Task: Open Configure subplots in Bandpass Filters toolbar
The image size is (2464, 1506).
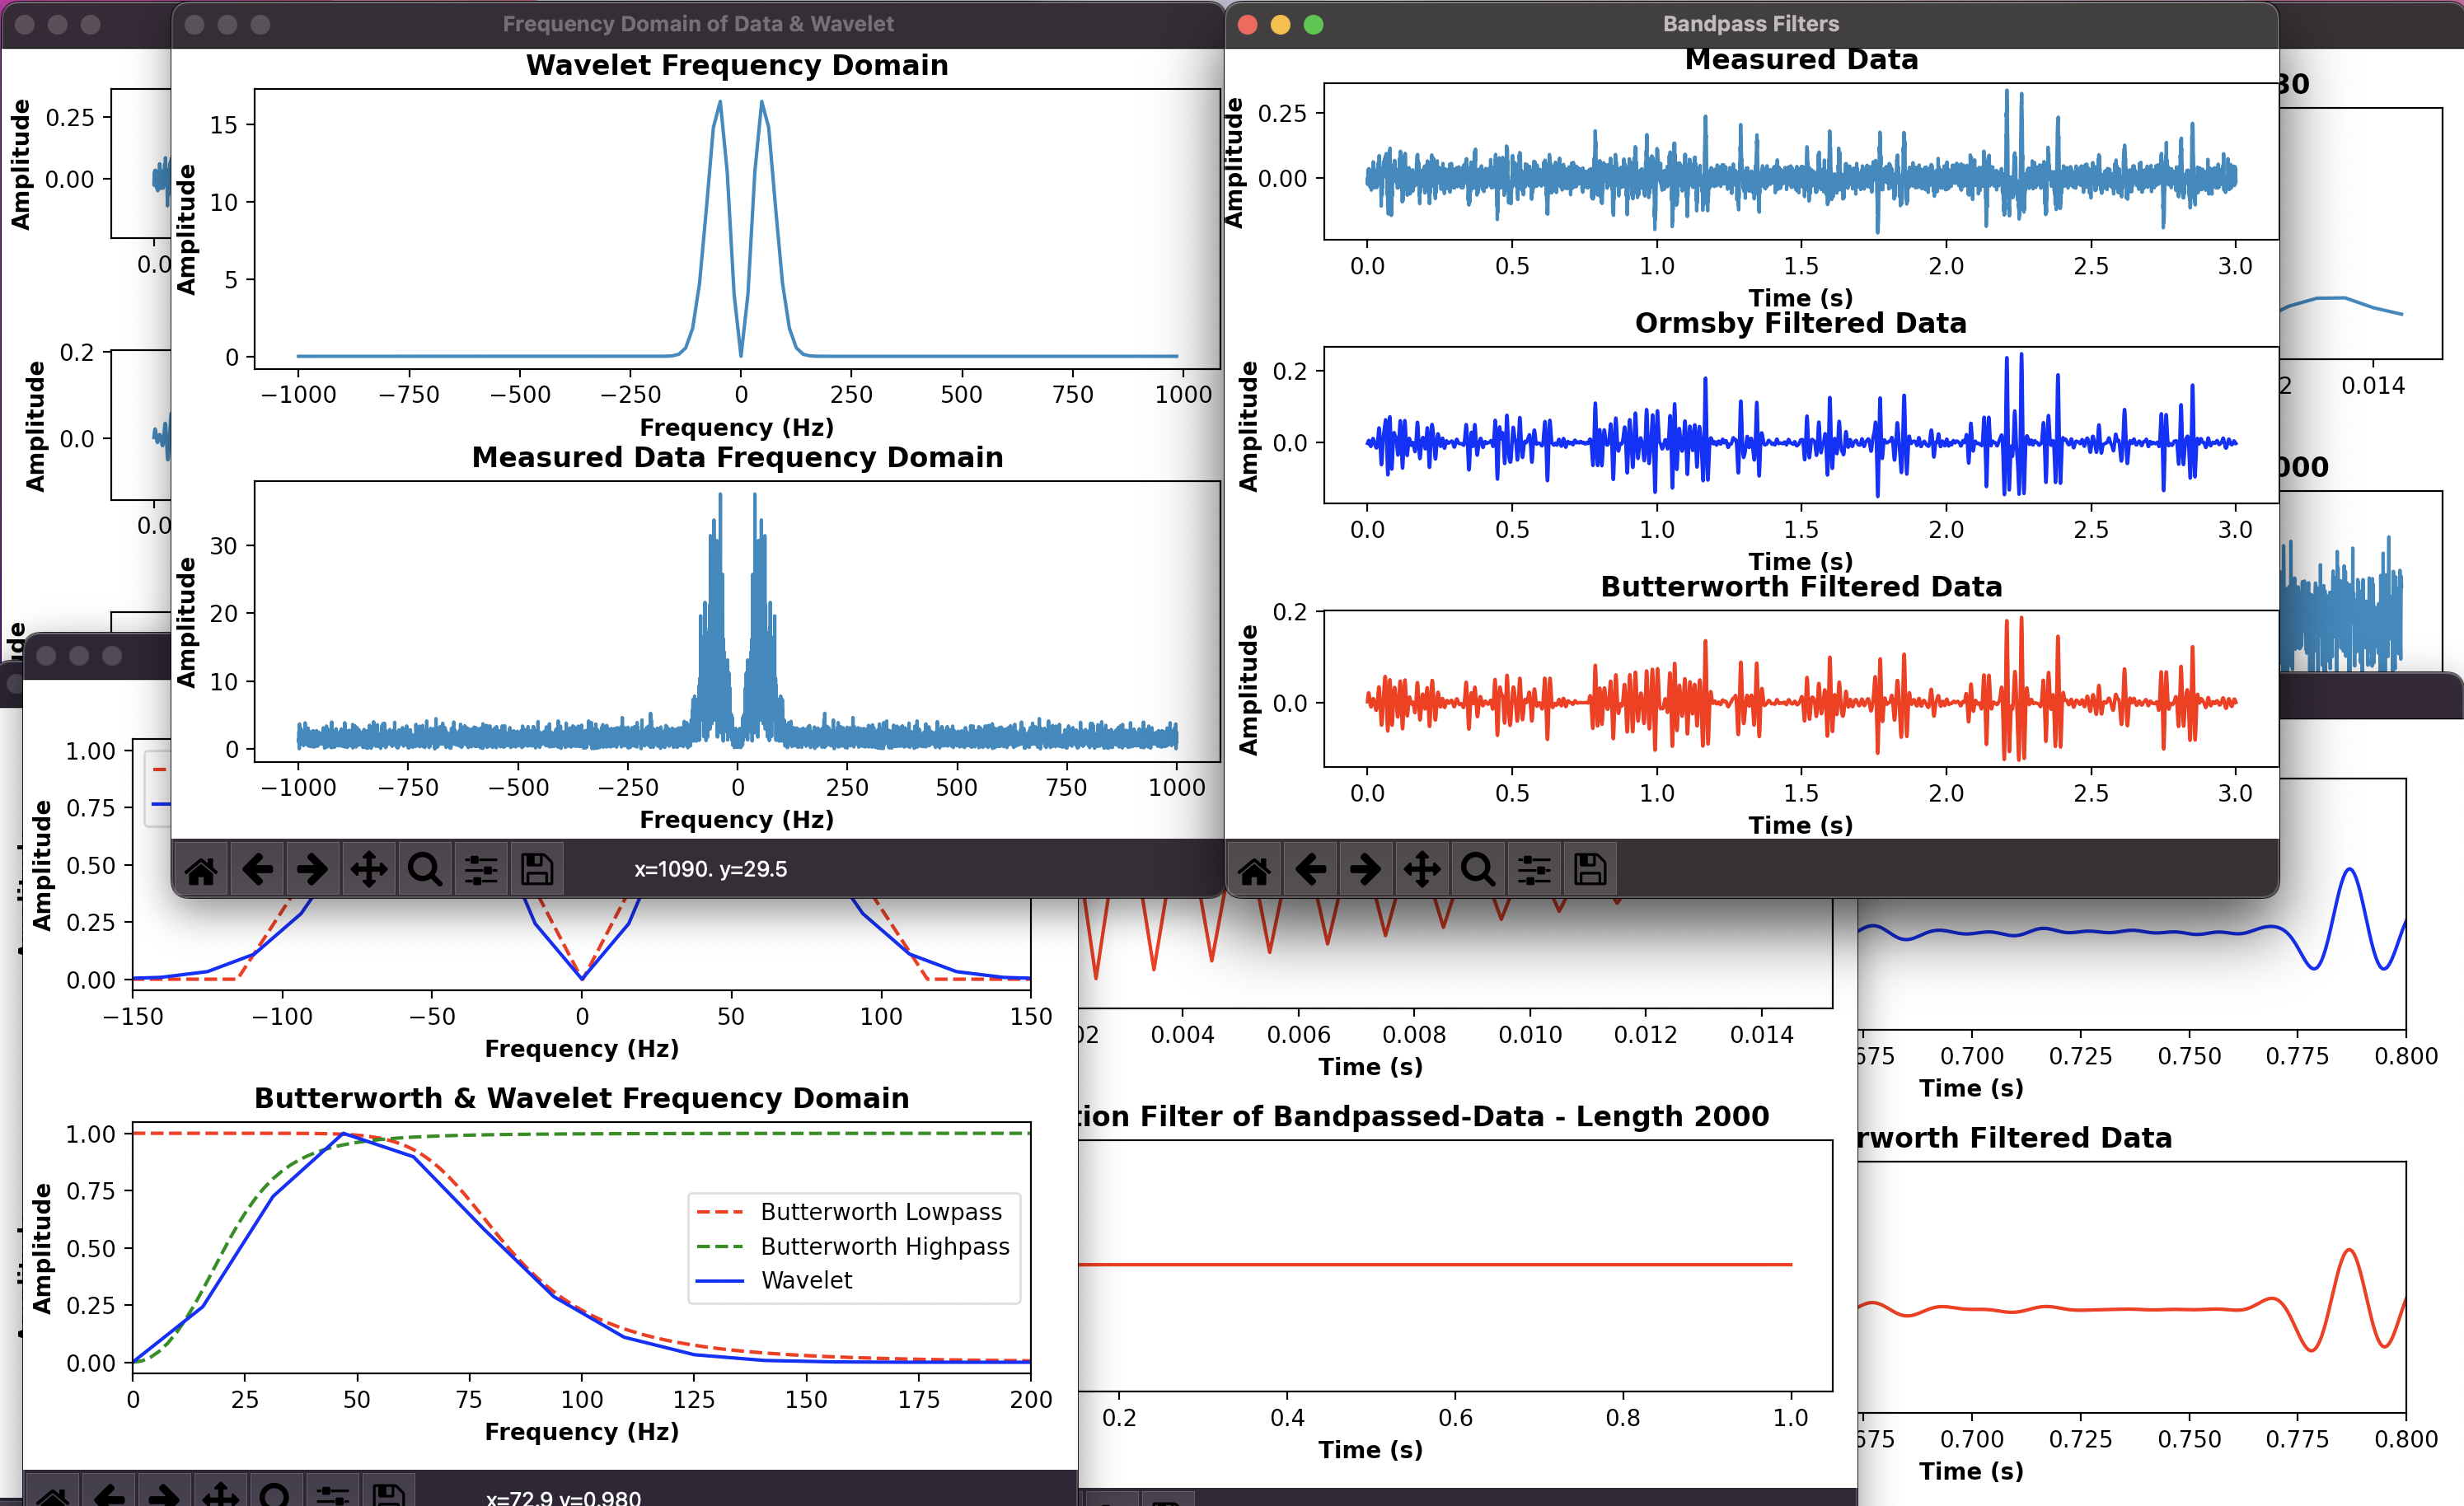Action: pos(1534,869)
